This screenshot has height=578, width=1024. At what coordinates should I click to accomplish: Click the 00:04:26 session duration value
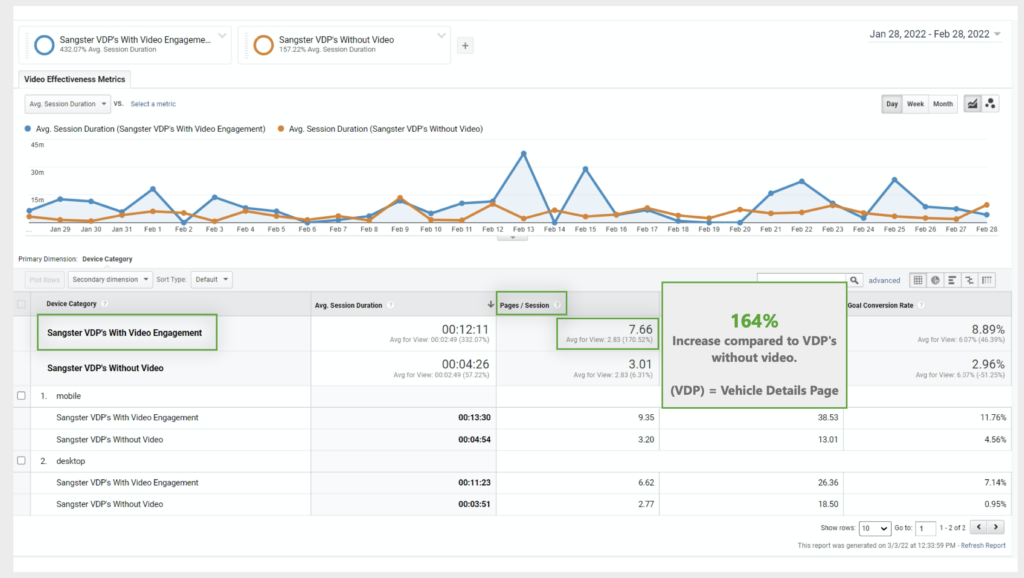tap(465, 364)
